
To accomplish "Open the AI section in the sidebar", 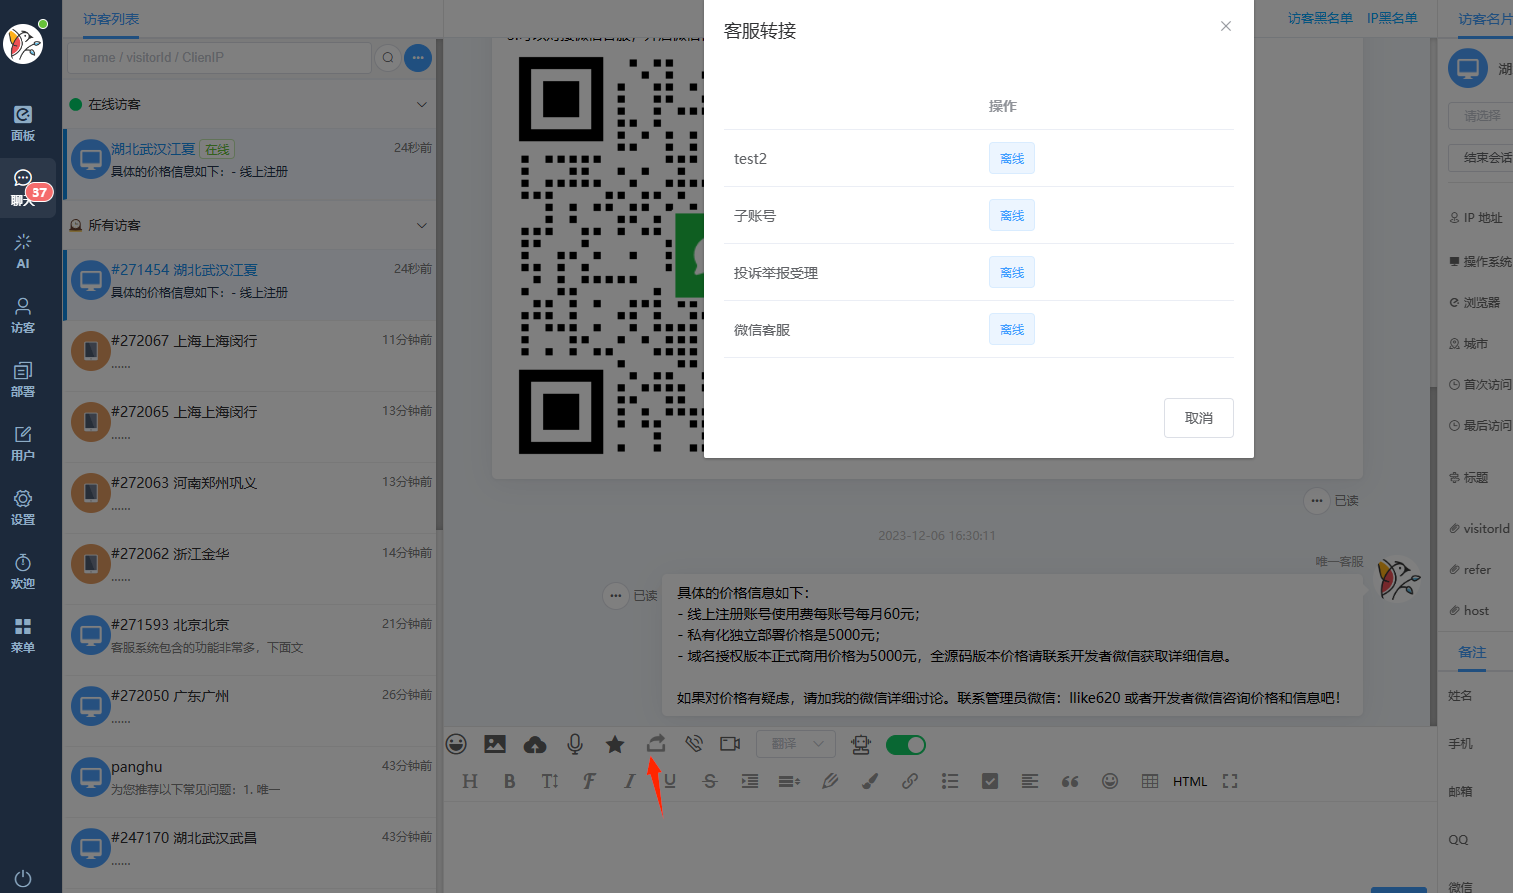I will point(23,251).
